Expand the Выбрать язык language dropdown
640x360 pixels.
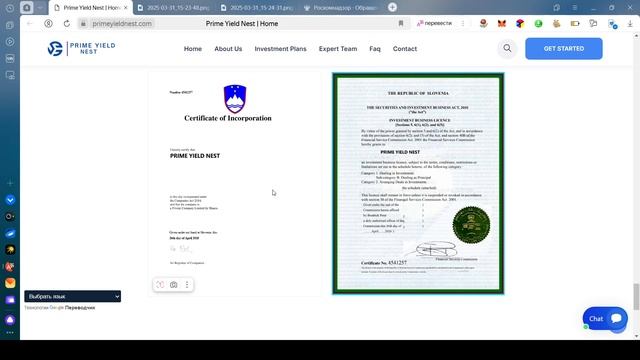point(73,296)
